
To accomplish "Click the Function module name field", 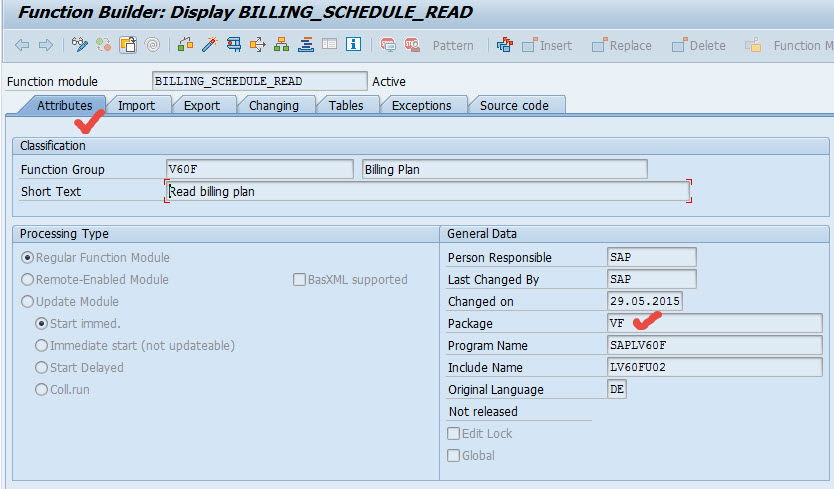I will (260, 81).
